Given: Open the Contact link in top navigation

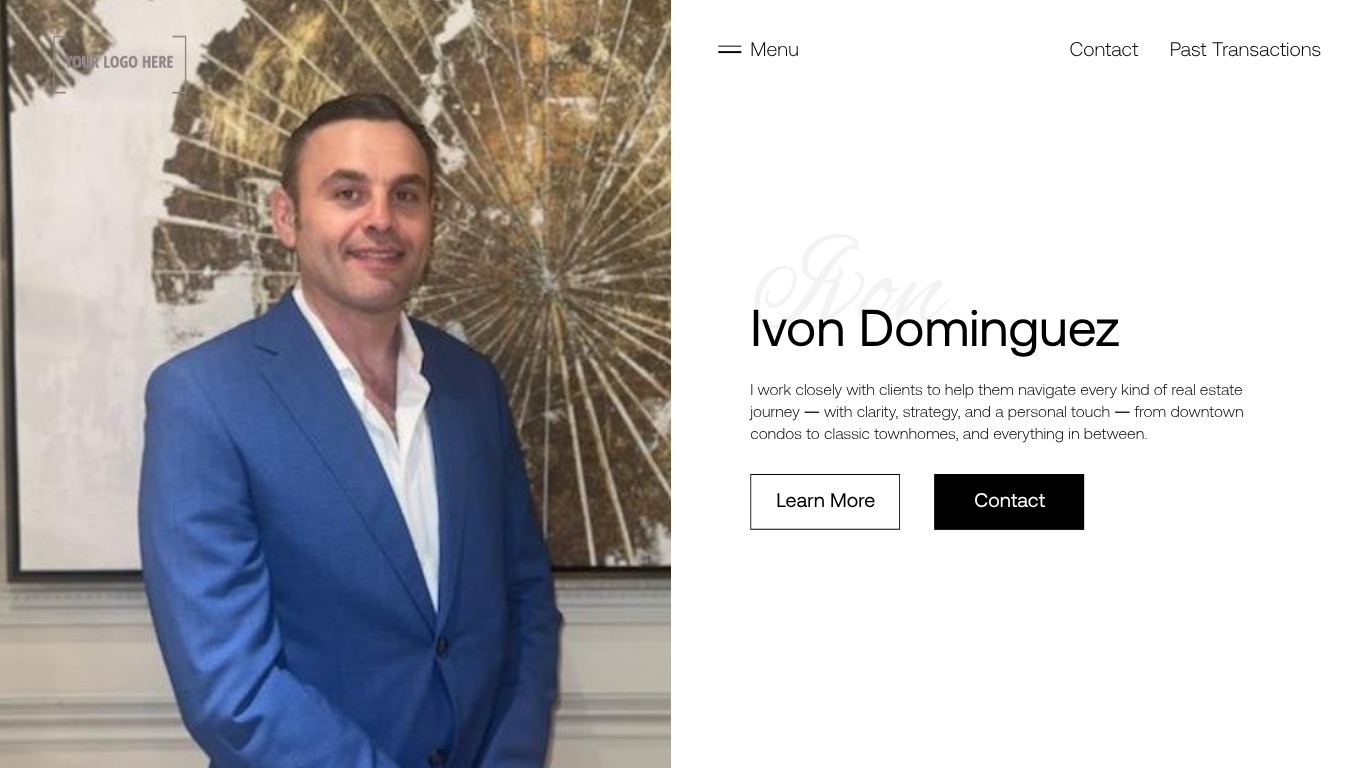Looking at the screenshot, I should pos(1103,49).
